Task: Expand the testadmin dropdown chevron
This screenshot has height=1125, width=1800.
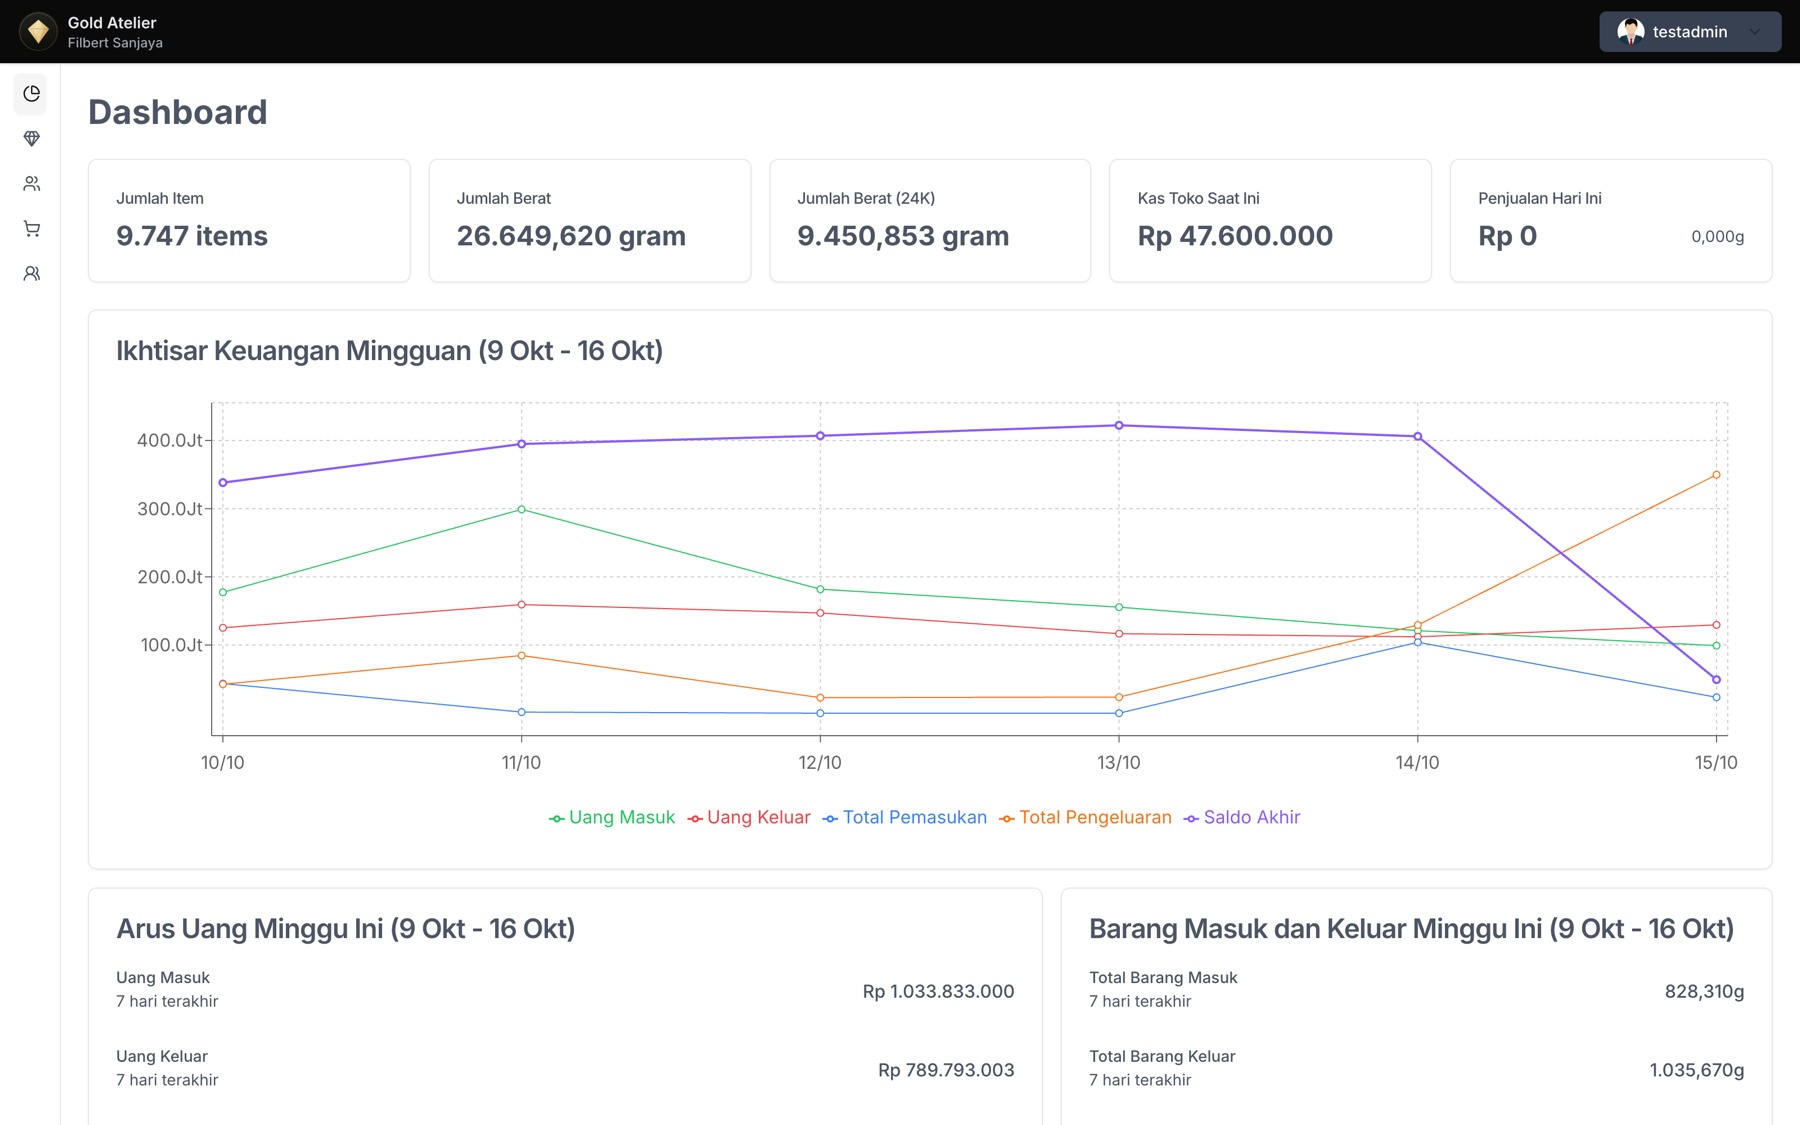Action: click(1754, 32)
